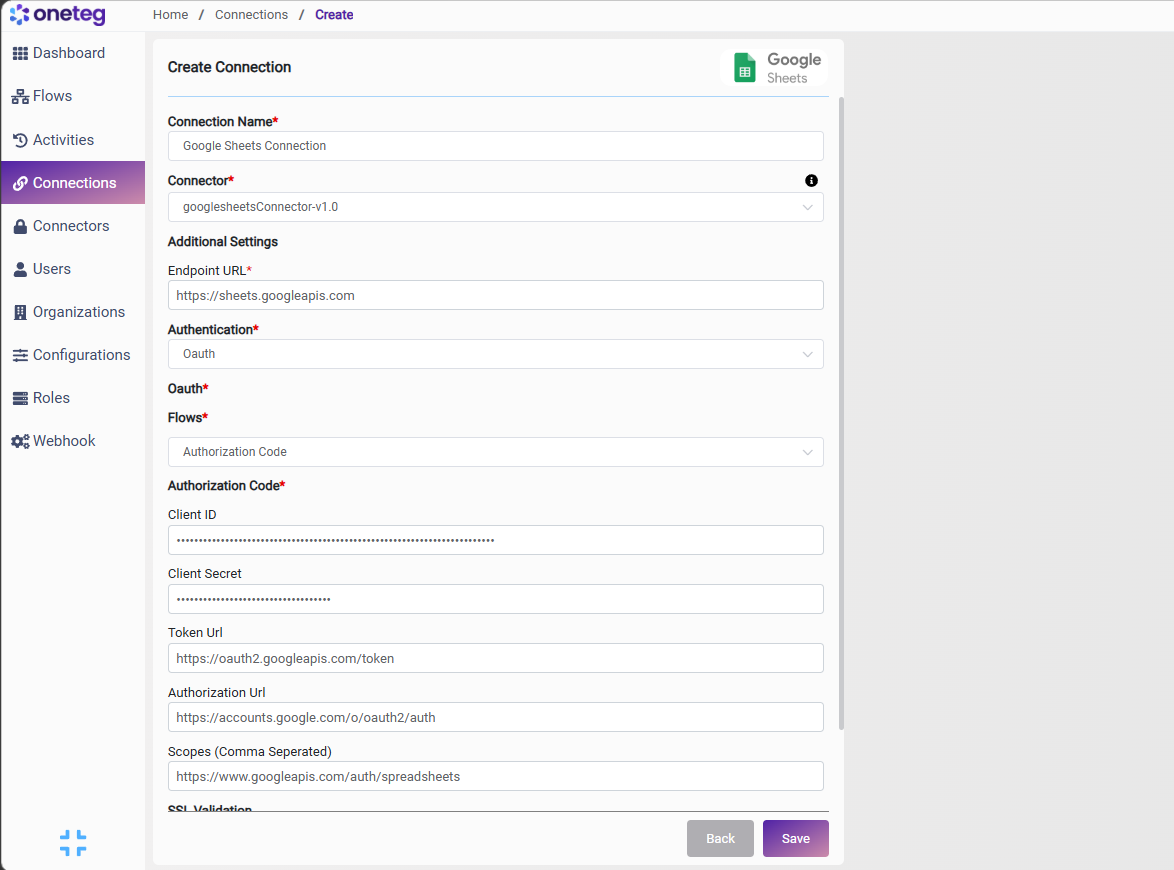Focus the Client ID field
Viewport: 1174px width, 870px height.
coord(496,541)
